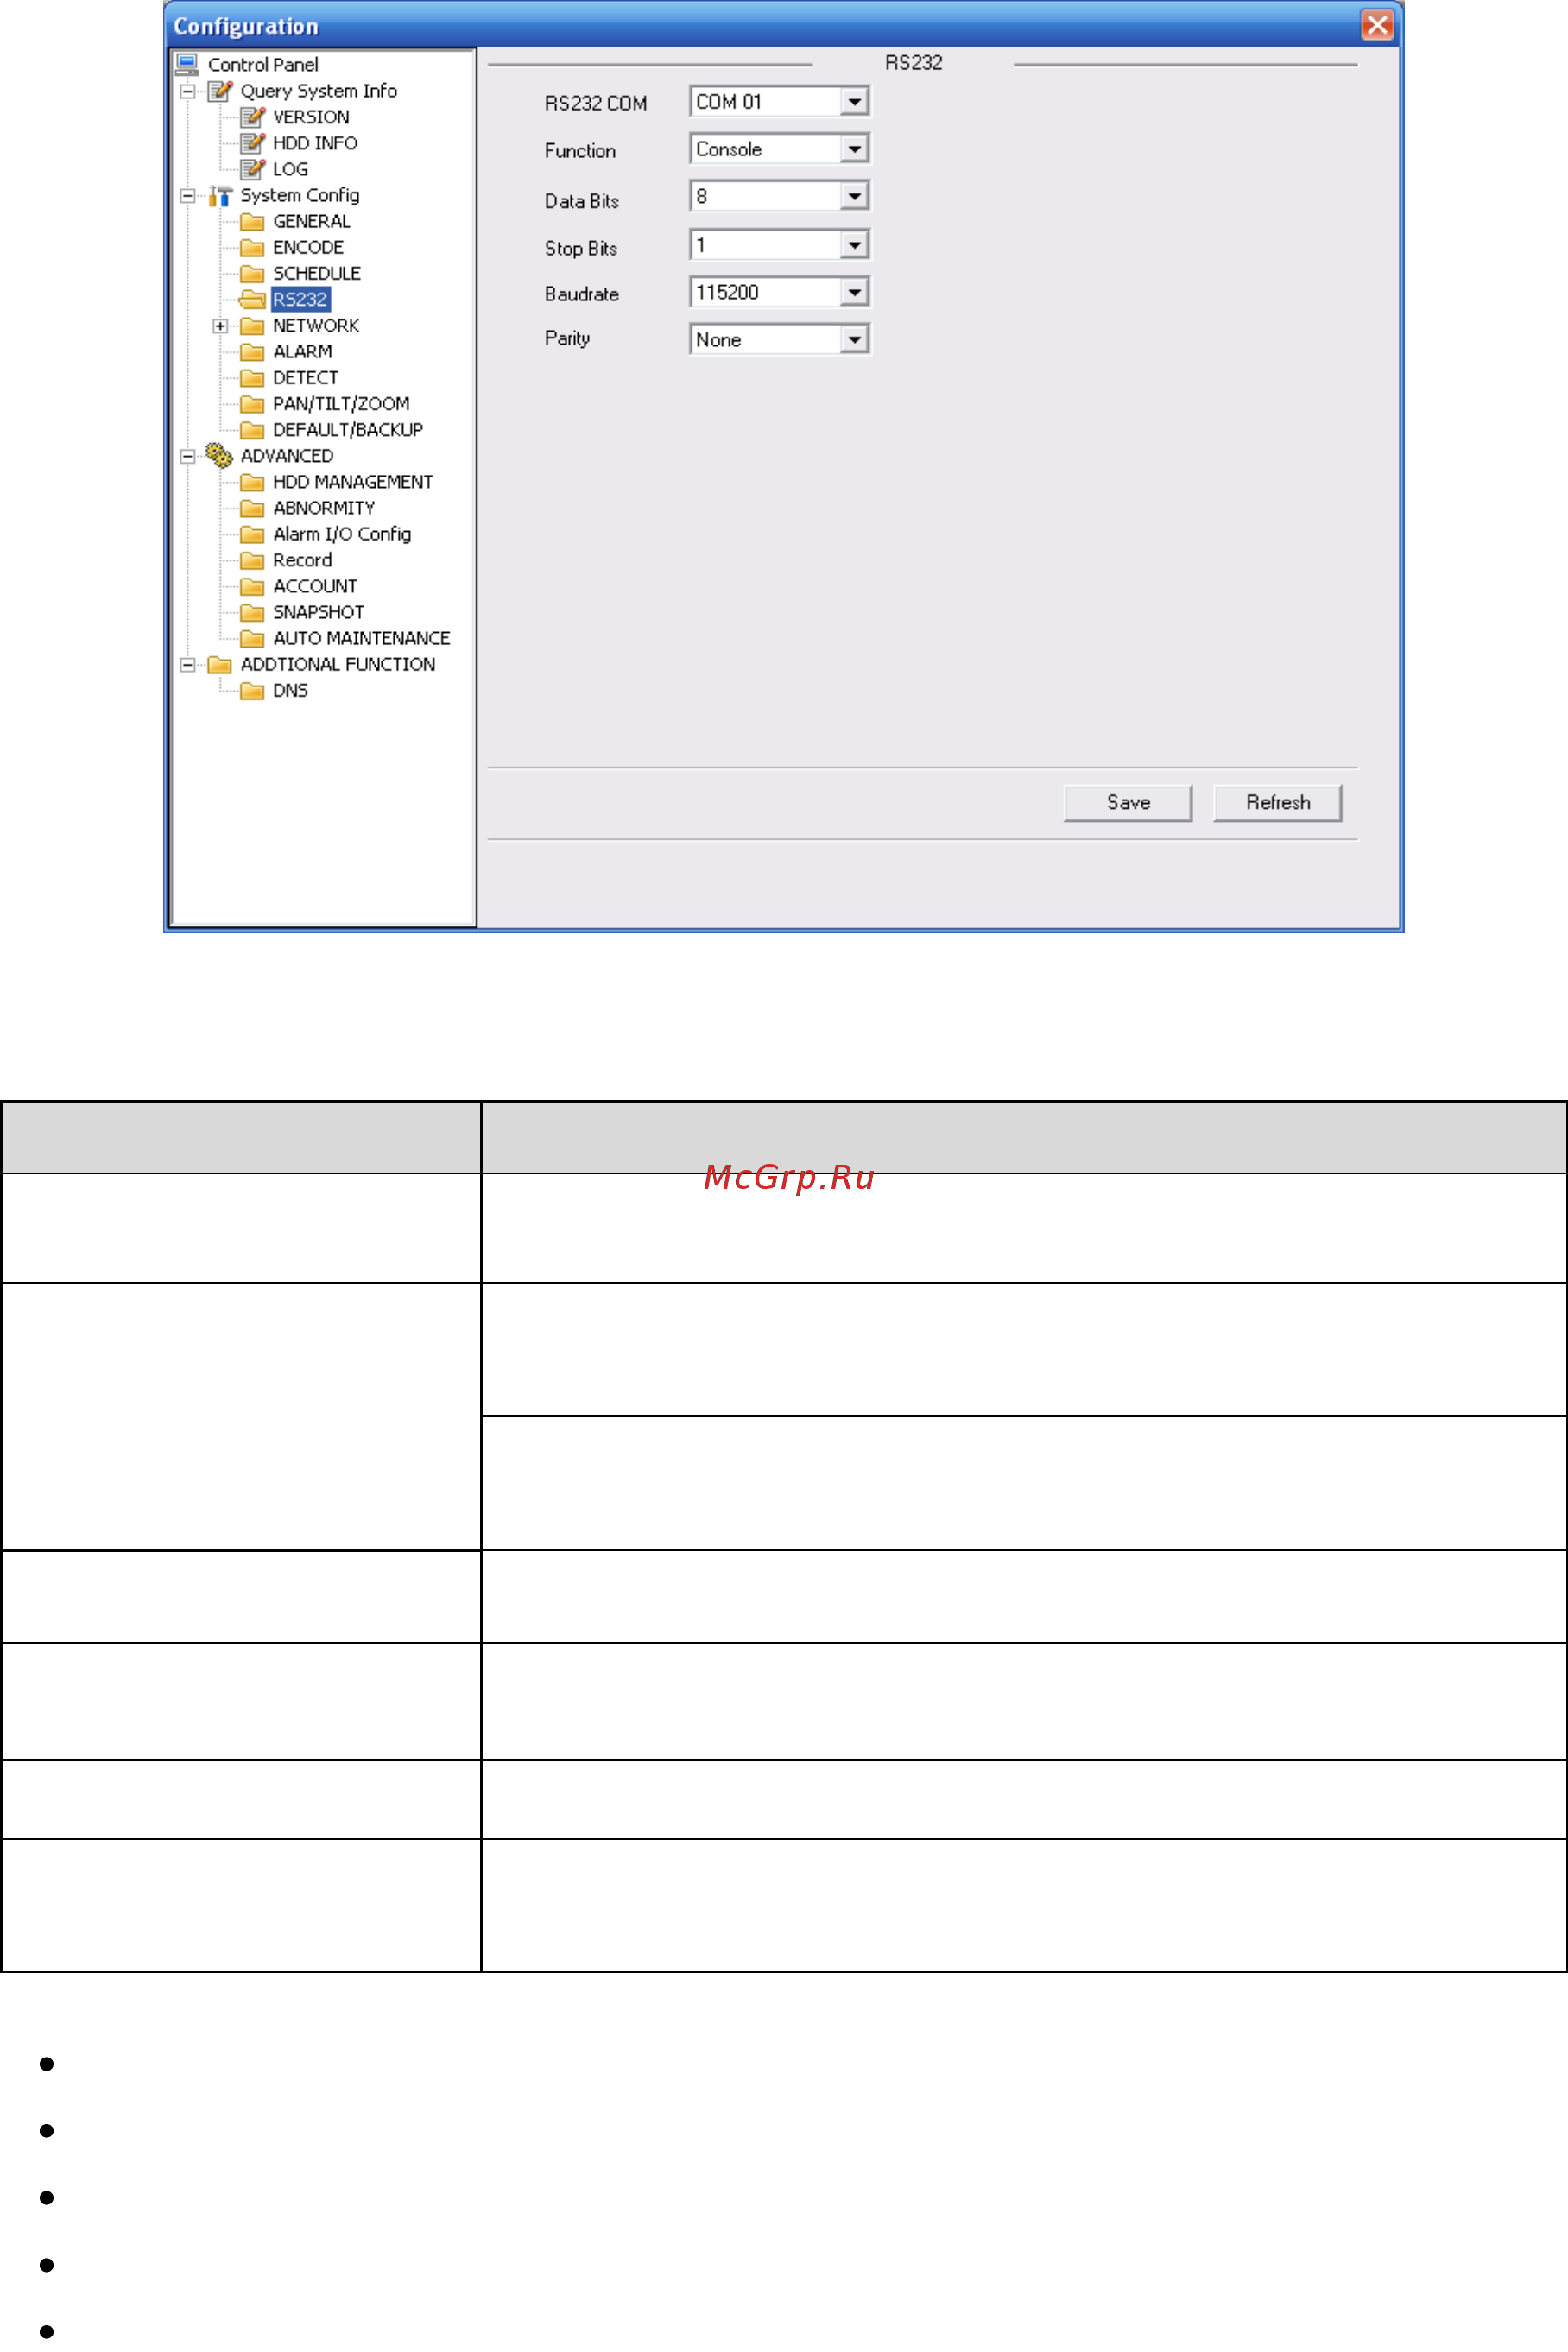Image resolution: width=1568 pixels, height=2352 pixels.
Task: Click the PAN/TILT/ZOOM folder icon
Action: pos(253,404)
